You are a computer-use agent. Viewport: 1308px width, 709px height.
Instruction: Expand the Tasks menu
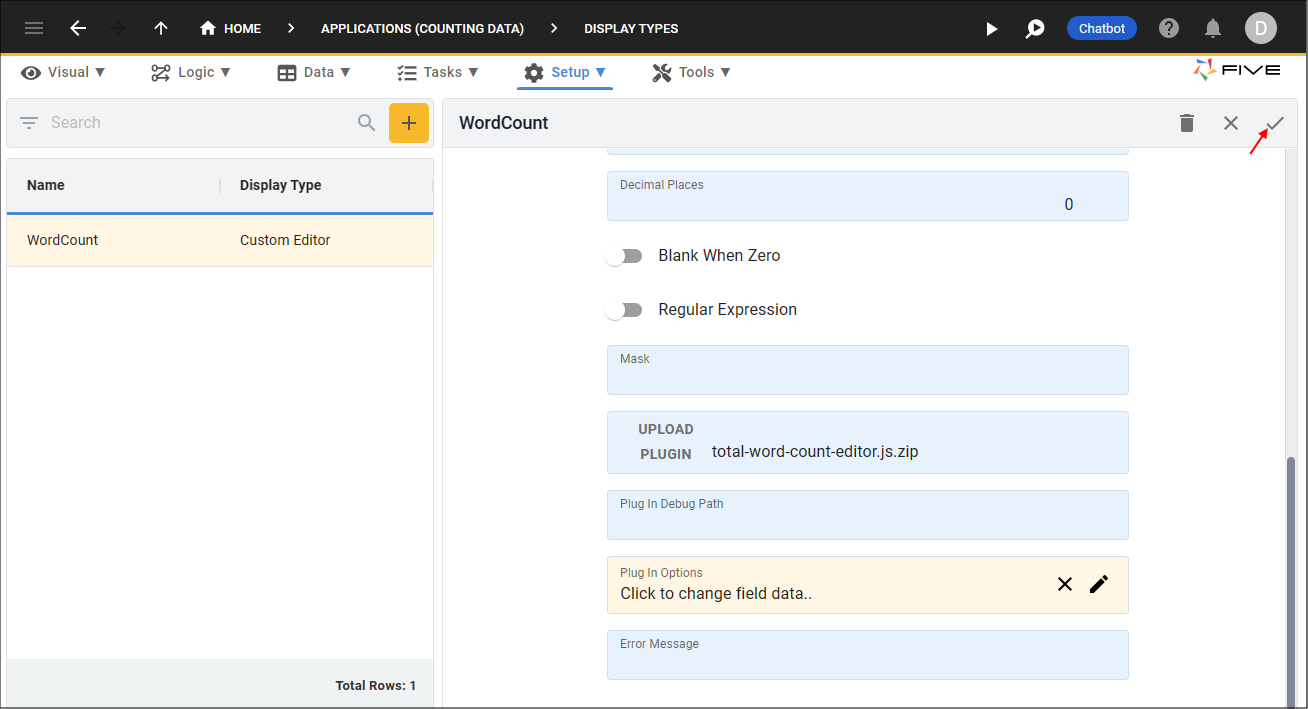[x=438, y=72]
